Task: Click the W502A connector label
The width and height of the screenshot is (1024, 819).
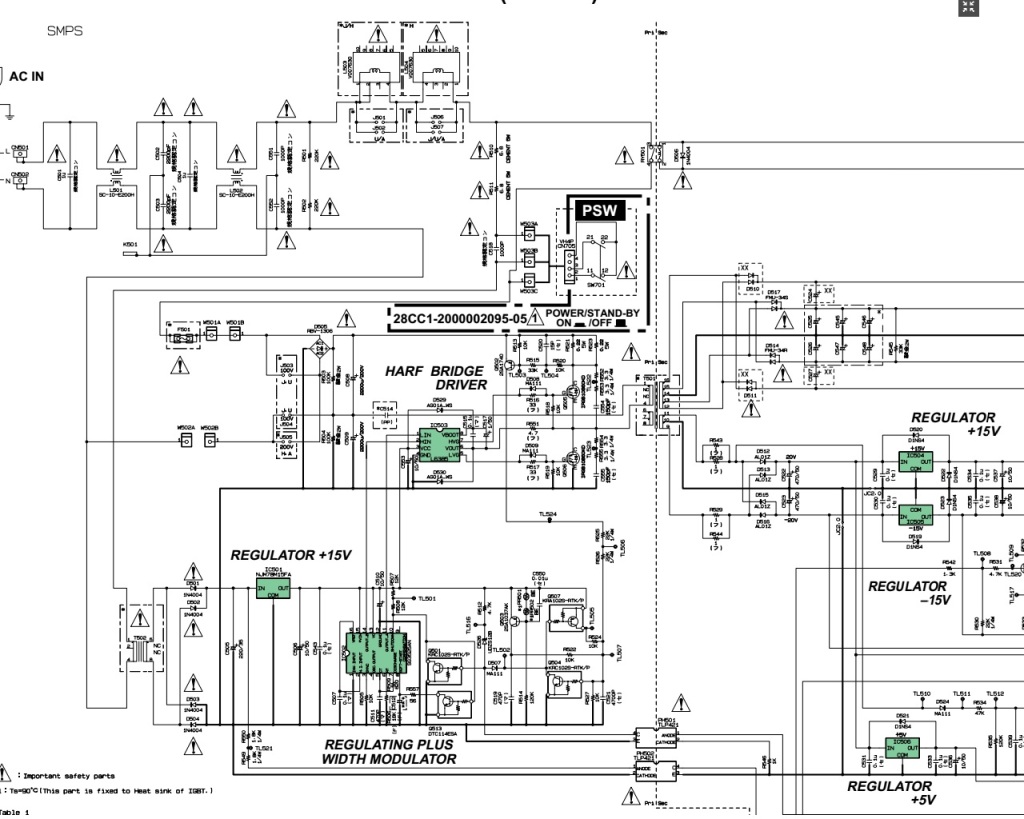Action: [x=186, y=428]
